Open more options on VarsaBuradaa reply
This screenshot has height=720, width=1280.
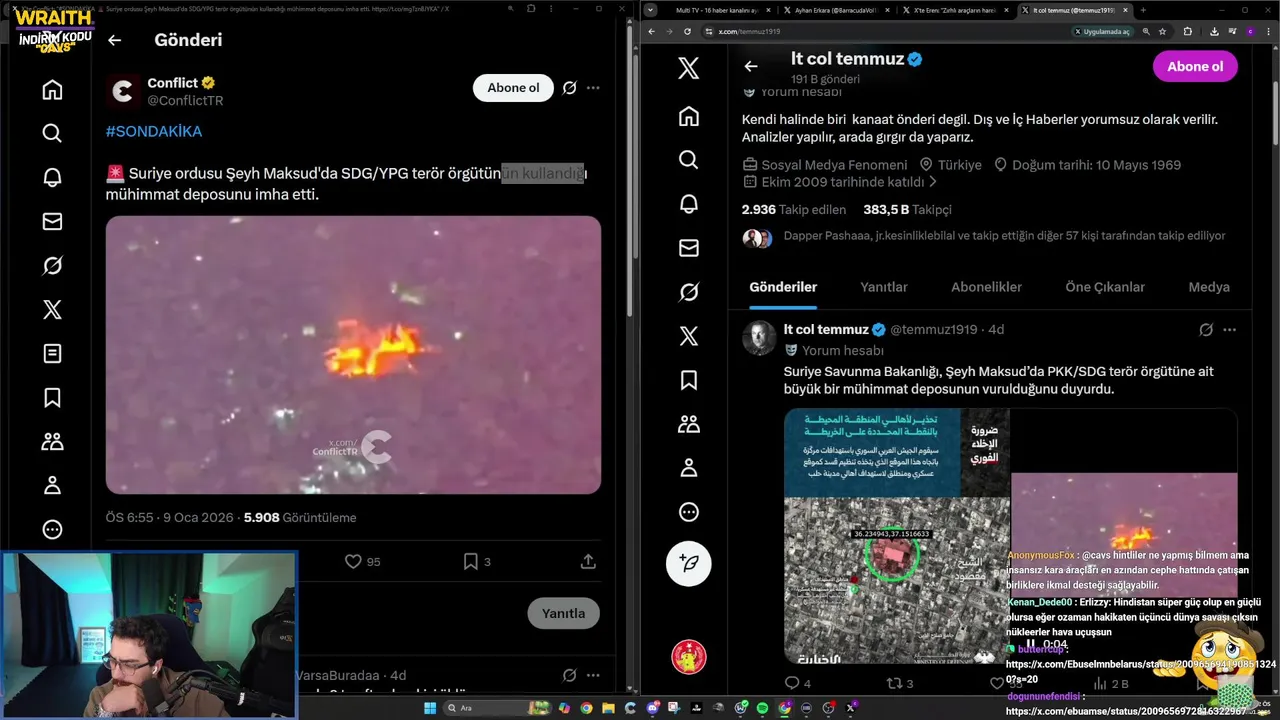[x=593, y=675]
